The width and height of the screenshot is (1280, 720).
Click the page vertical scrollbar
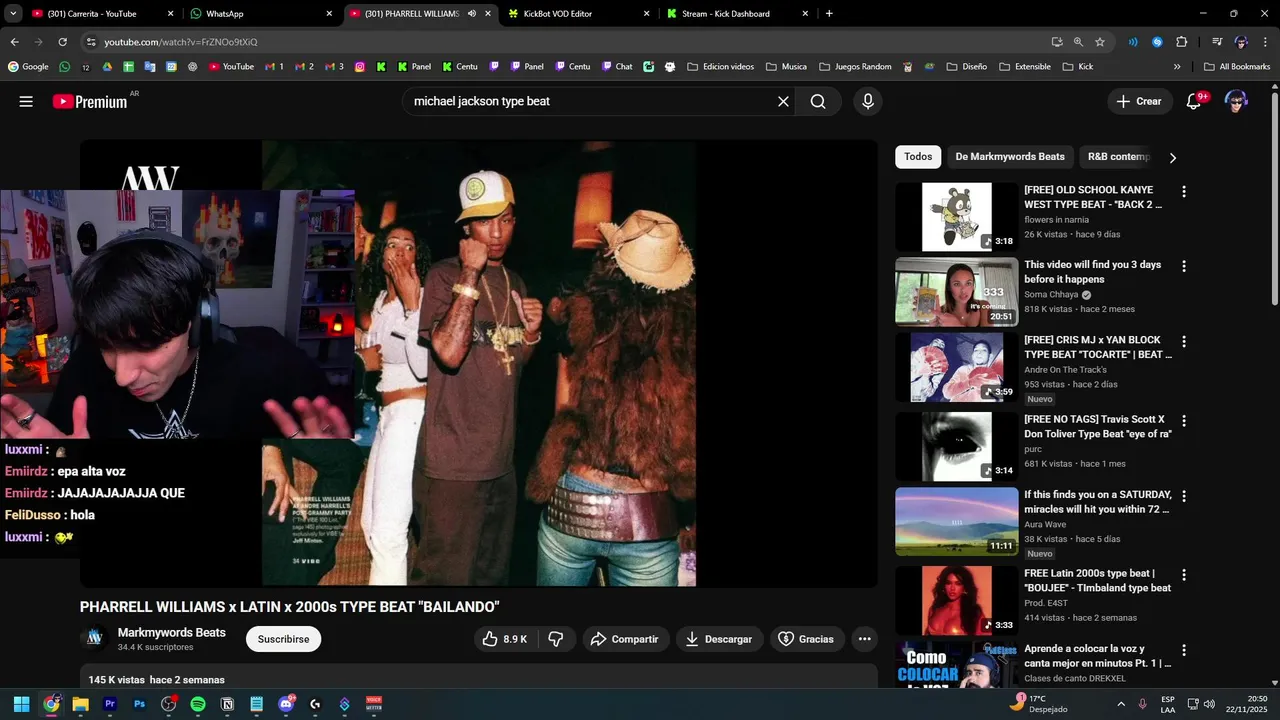coord(1274,200)
